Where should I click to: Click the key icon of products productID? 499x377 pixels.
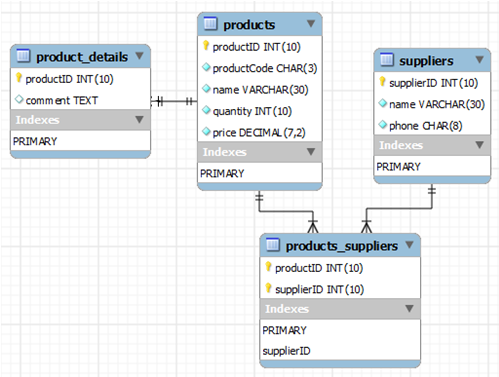[x=206, y=45]
